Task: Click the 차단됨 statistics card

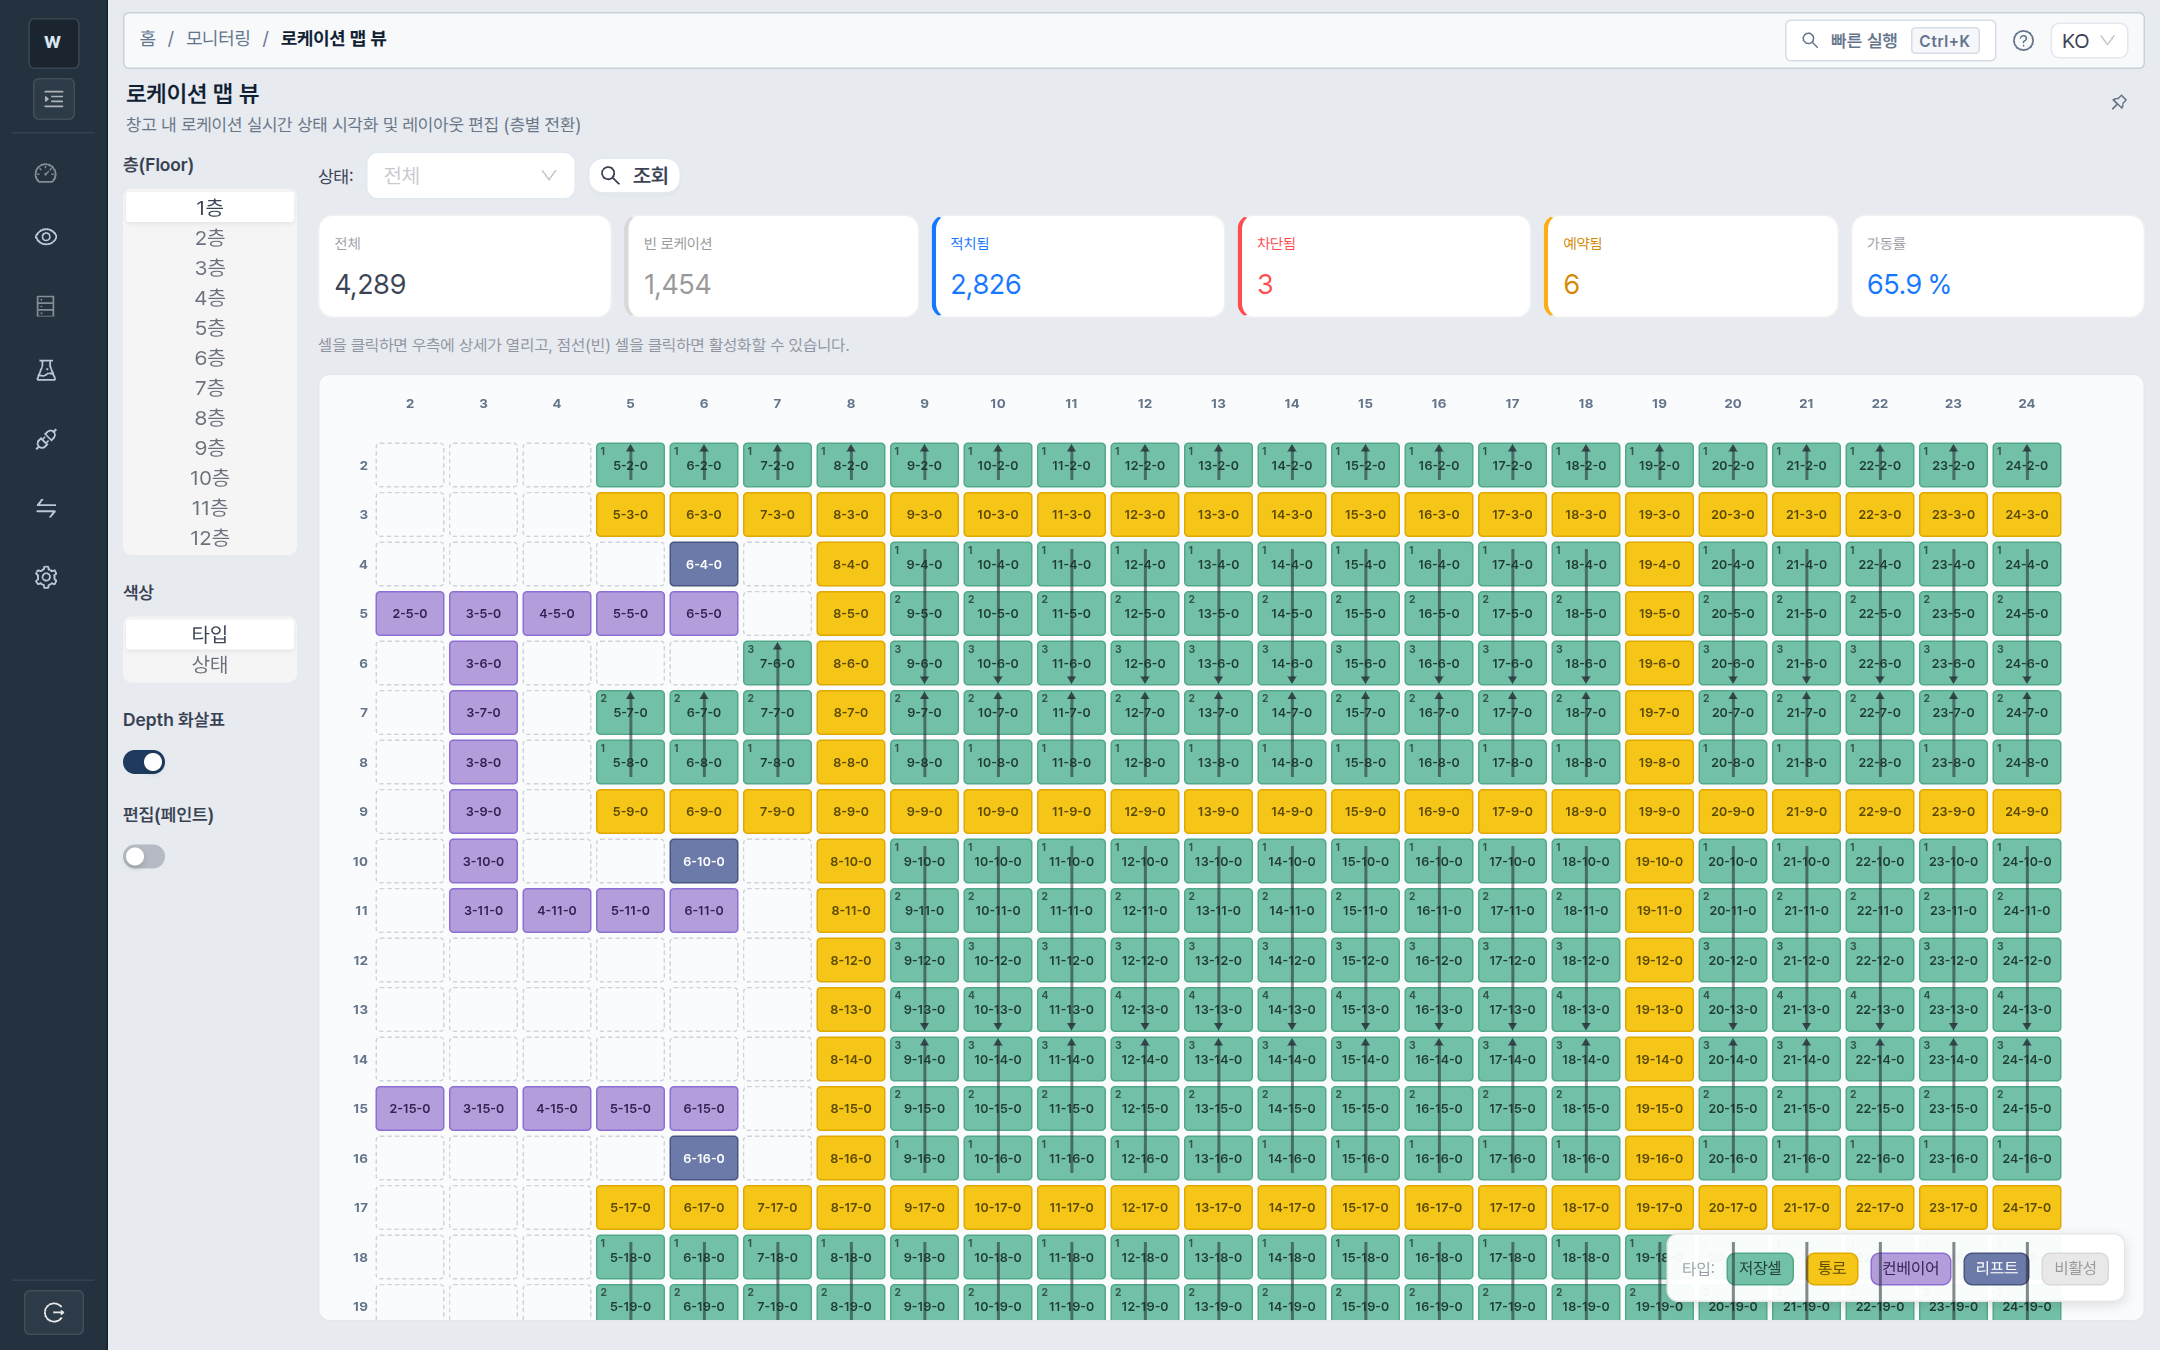Action: point(1384,266)
